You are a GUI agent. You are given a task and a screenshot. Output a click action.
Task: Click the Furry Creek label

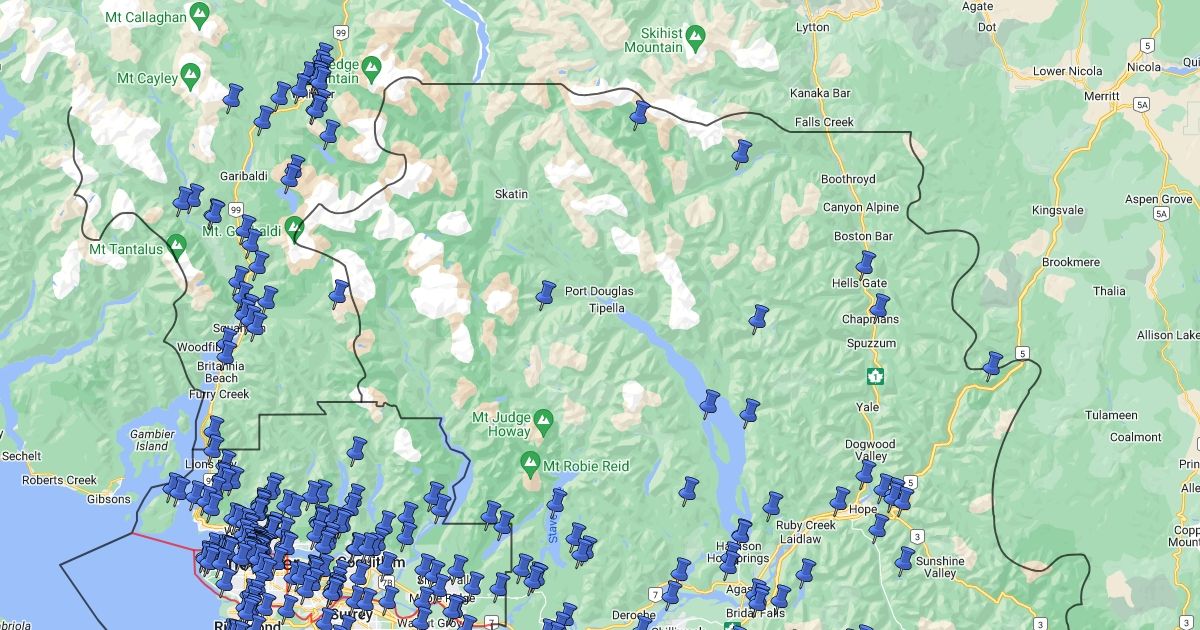[x=218, y=394]
